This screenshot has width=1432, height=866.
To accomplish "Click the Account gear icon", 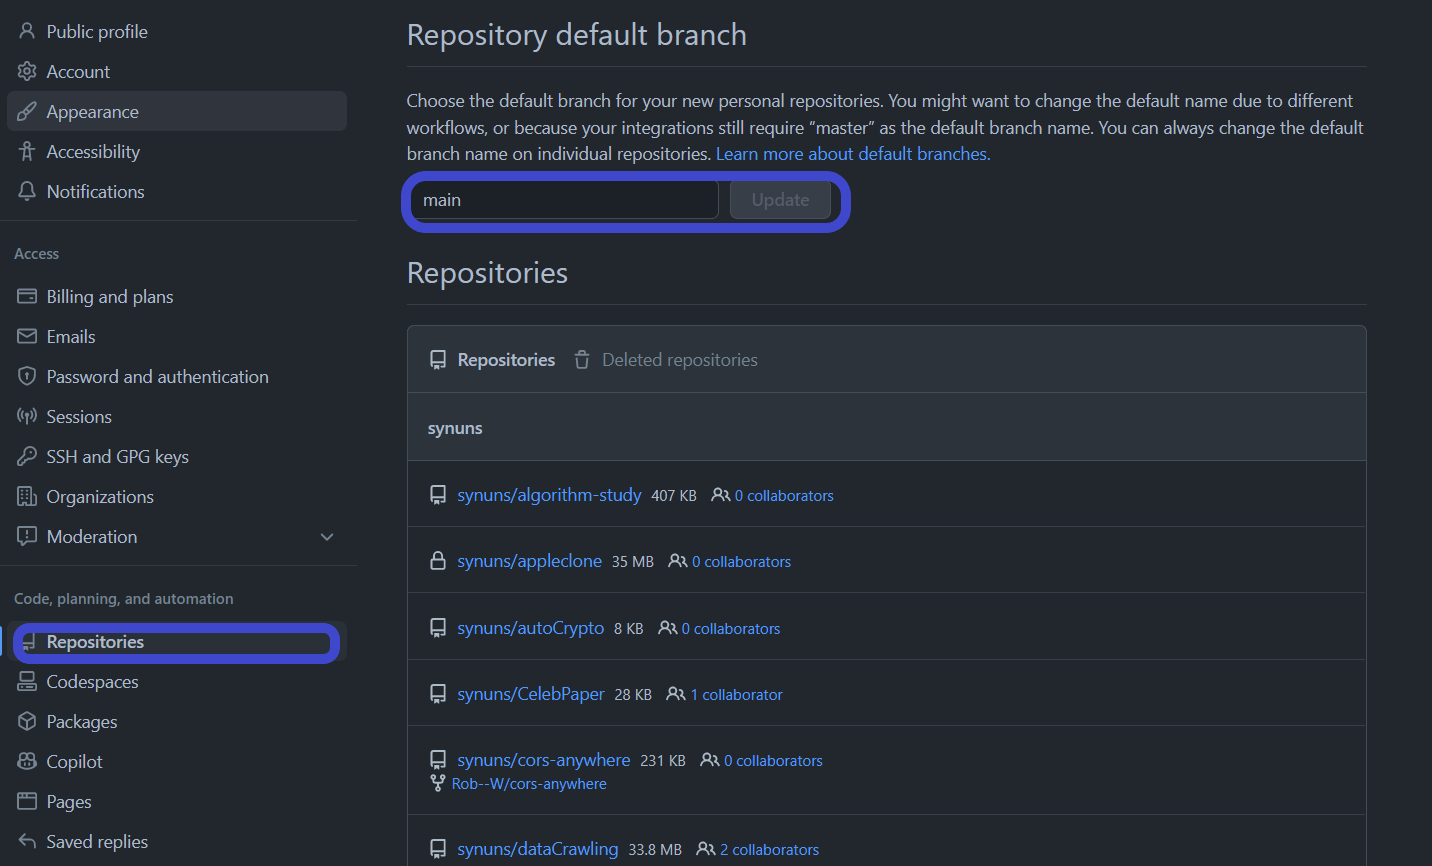I will pyautogui.click(x=27, y=71).
